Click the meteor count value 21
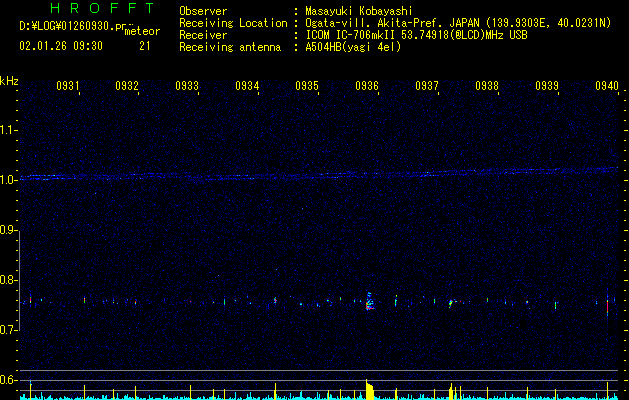Viewport: 629px width, 400px height. tap(145, 46)
